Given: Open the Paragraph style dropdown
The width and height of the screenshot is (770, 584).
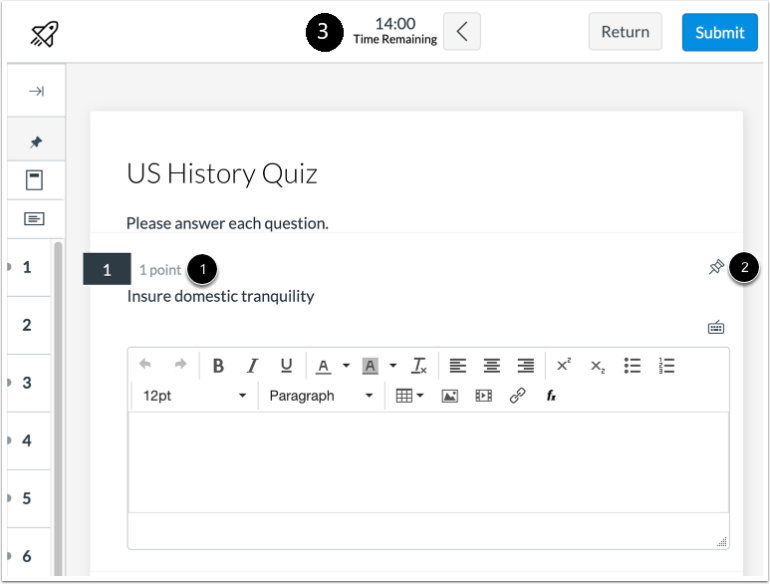Looking at the screenshot, I should tap(321, 395).
